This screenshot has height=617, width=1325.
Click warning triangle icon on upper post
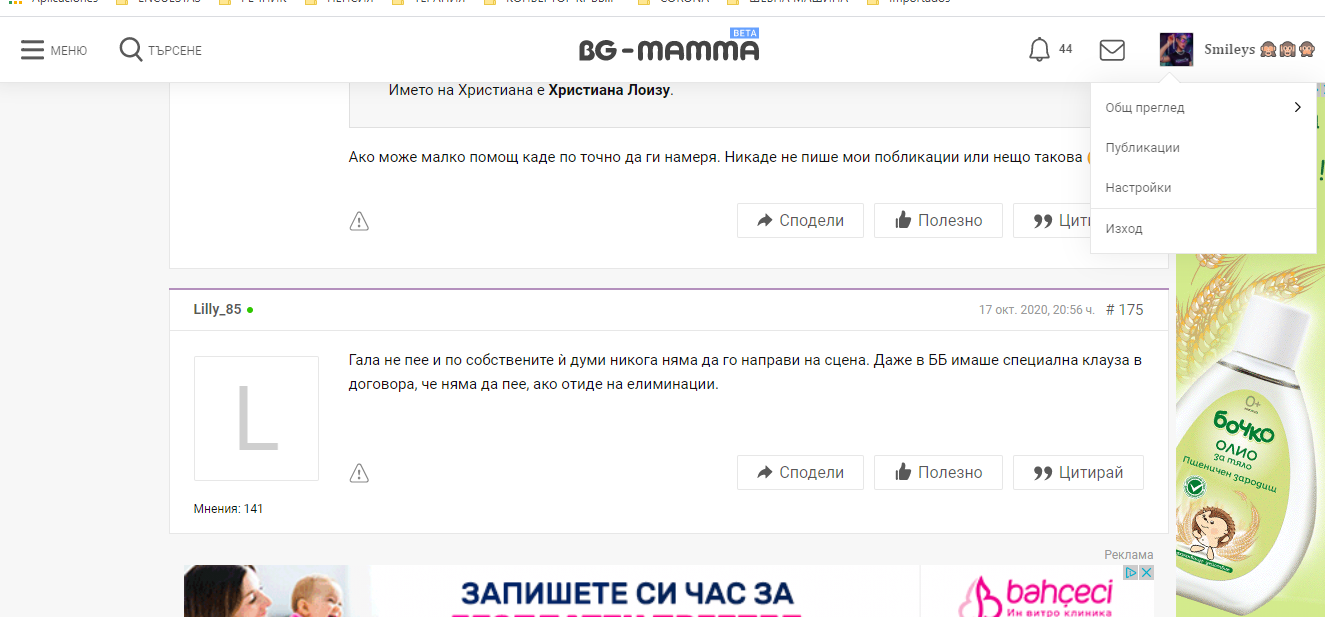359,221
